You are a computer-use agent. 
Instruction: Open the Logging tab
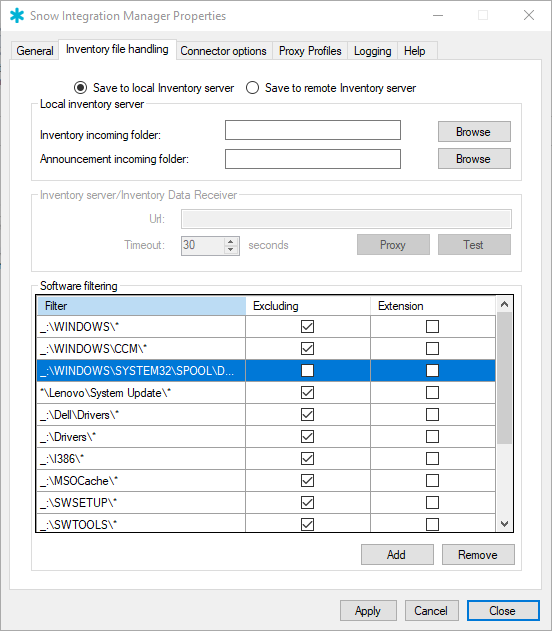click(x=372, y=51)
